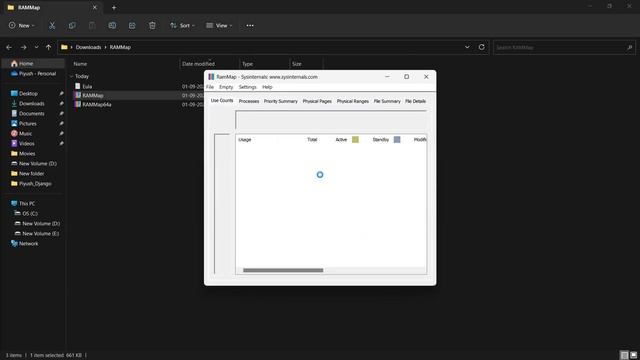Click the Cut icon in Explorer toolbar
The height and width of the screenshot is (360, 640).
(52, 26)
